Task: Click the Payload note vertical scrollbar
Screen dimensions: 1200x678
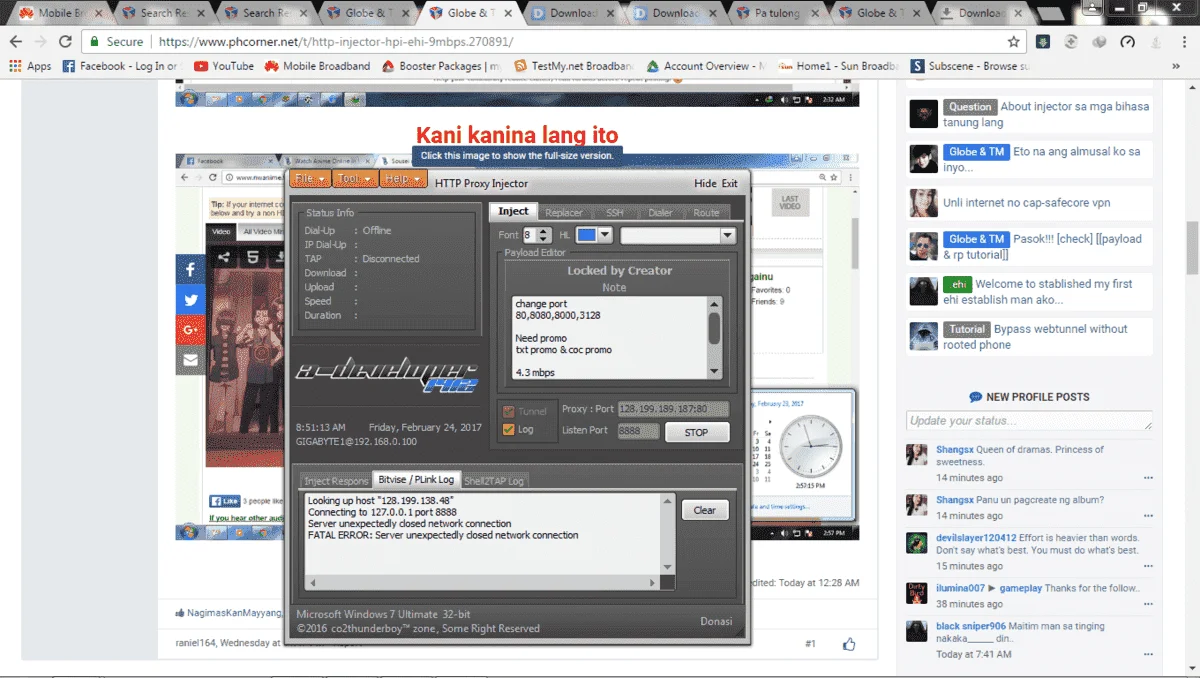Action: [x=714, y=337]
